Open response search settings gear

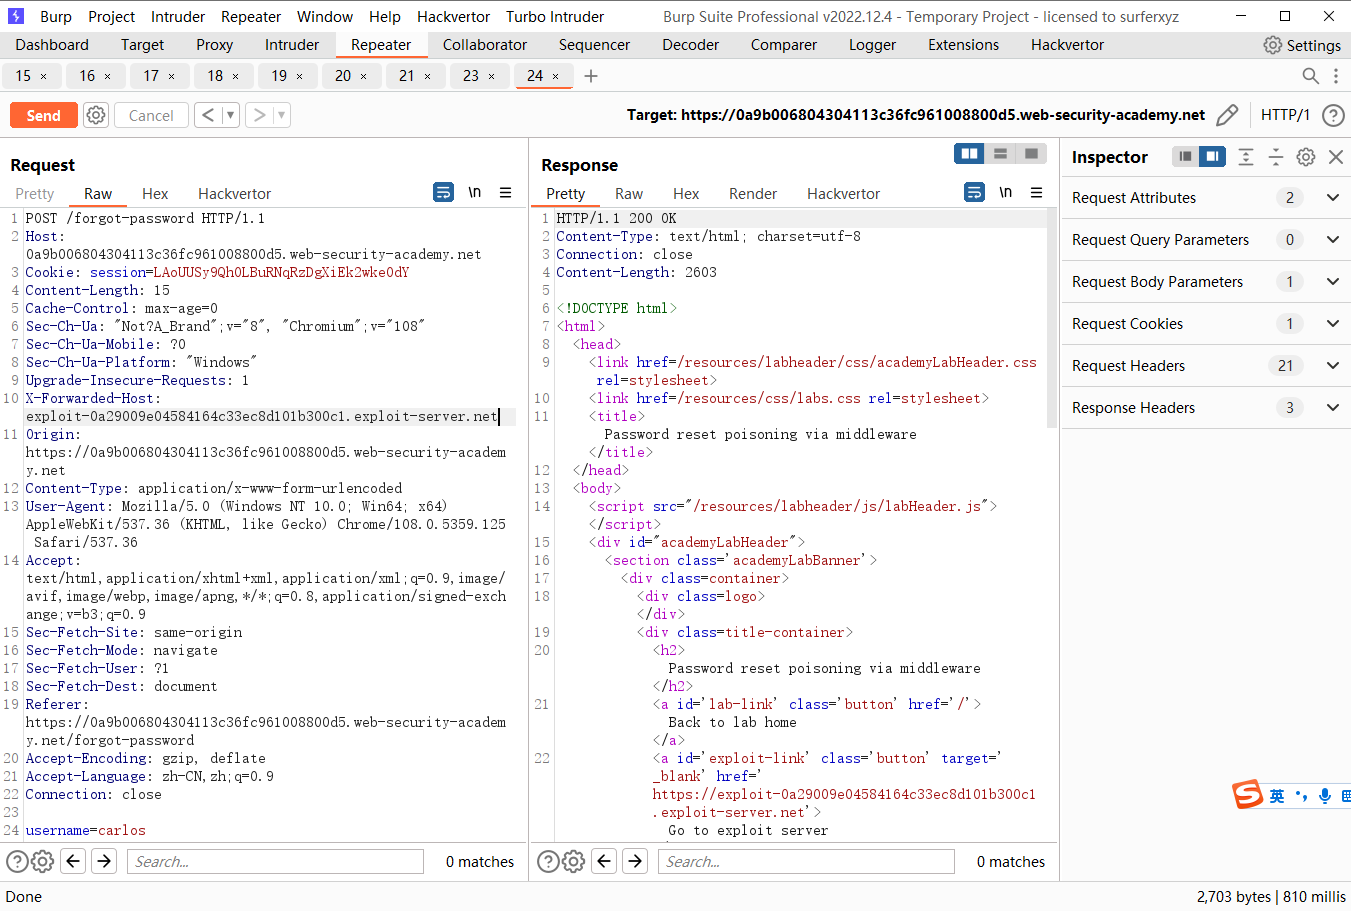click(573, 861)
